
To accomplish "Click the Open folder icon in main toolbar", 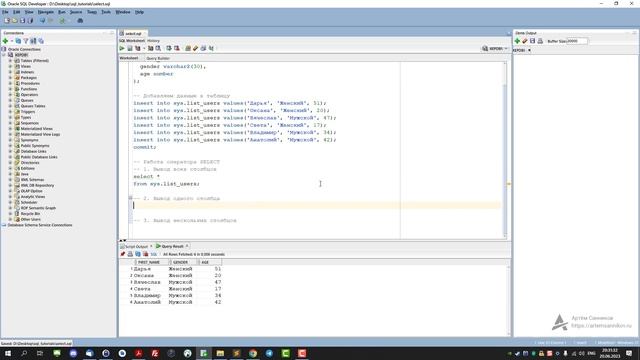I will 15,20.
